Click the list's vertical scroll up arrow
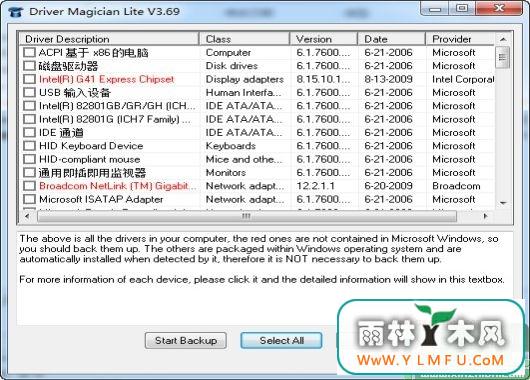530x380 pixels. [x=503, y=39]
